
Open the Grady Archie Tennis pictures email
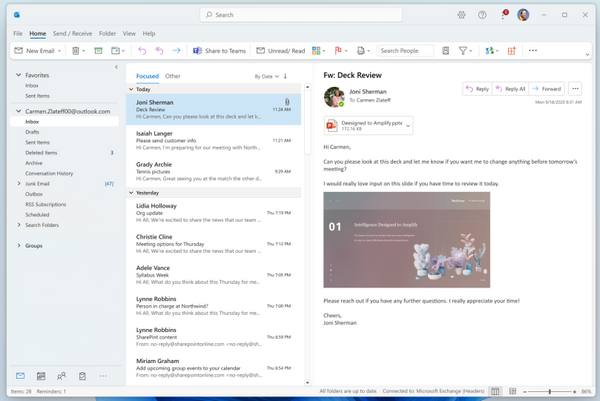[x=214, y=171]
